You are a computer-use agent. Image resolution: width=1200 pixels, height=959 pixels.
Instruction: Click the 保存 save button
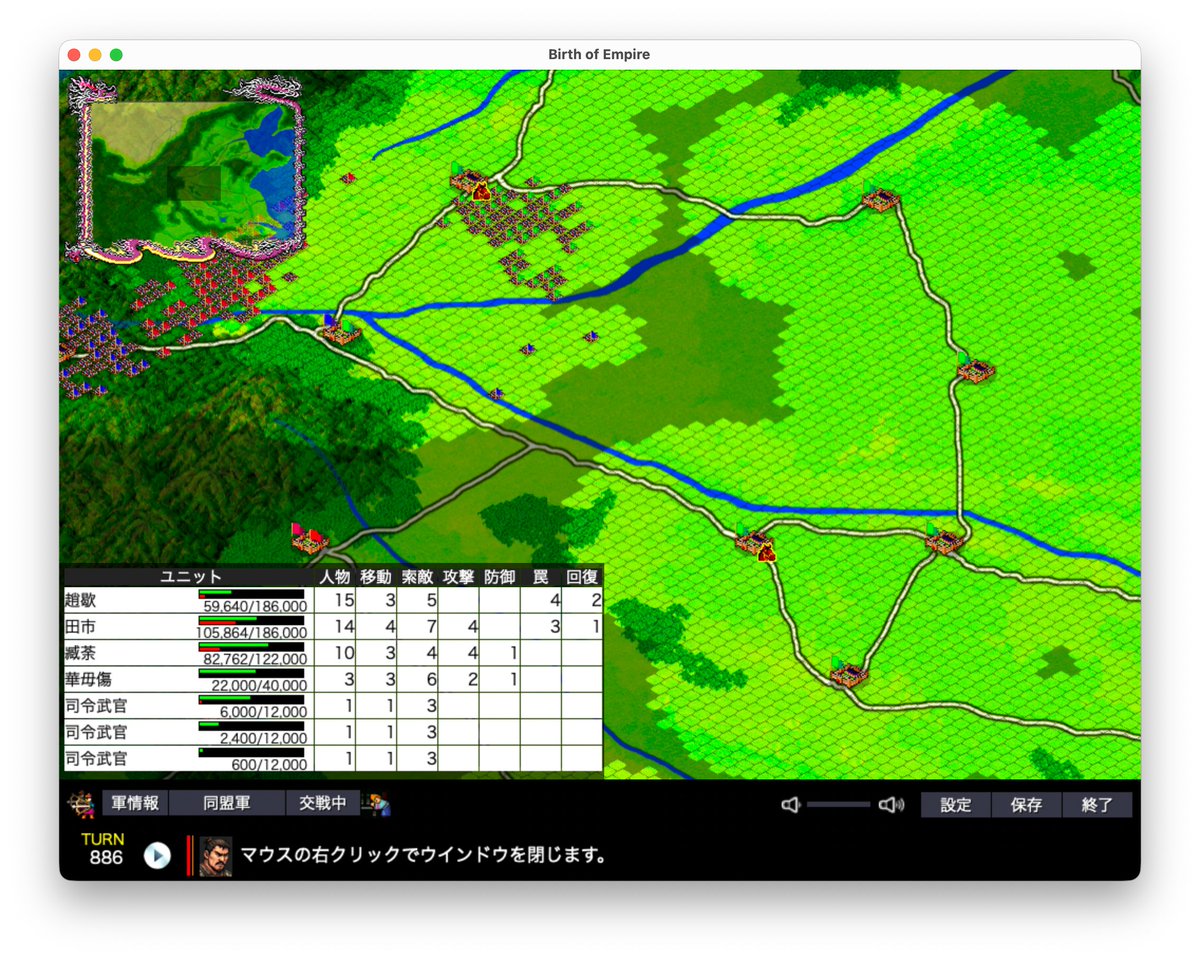pos(1026,804)
